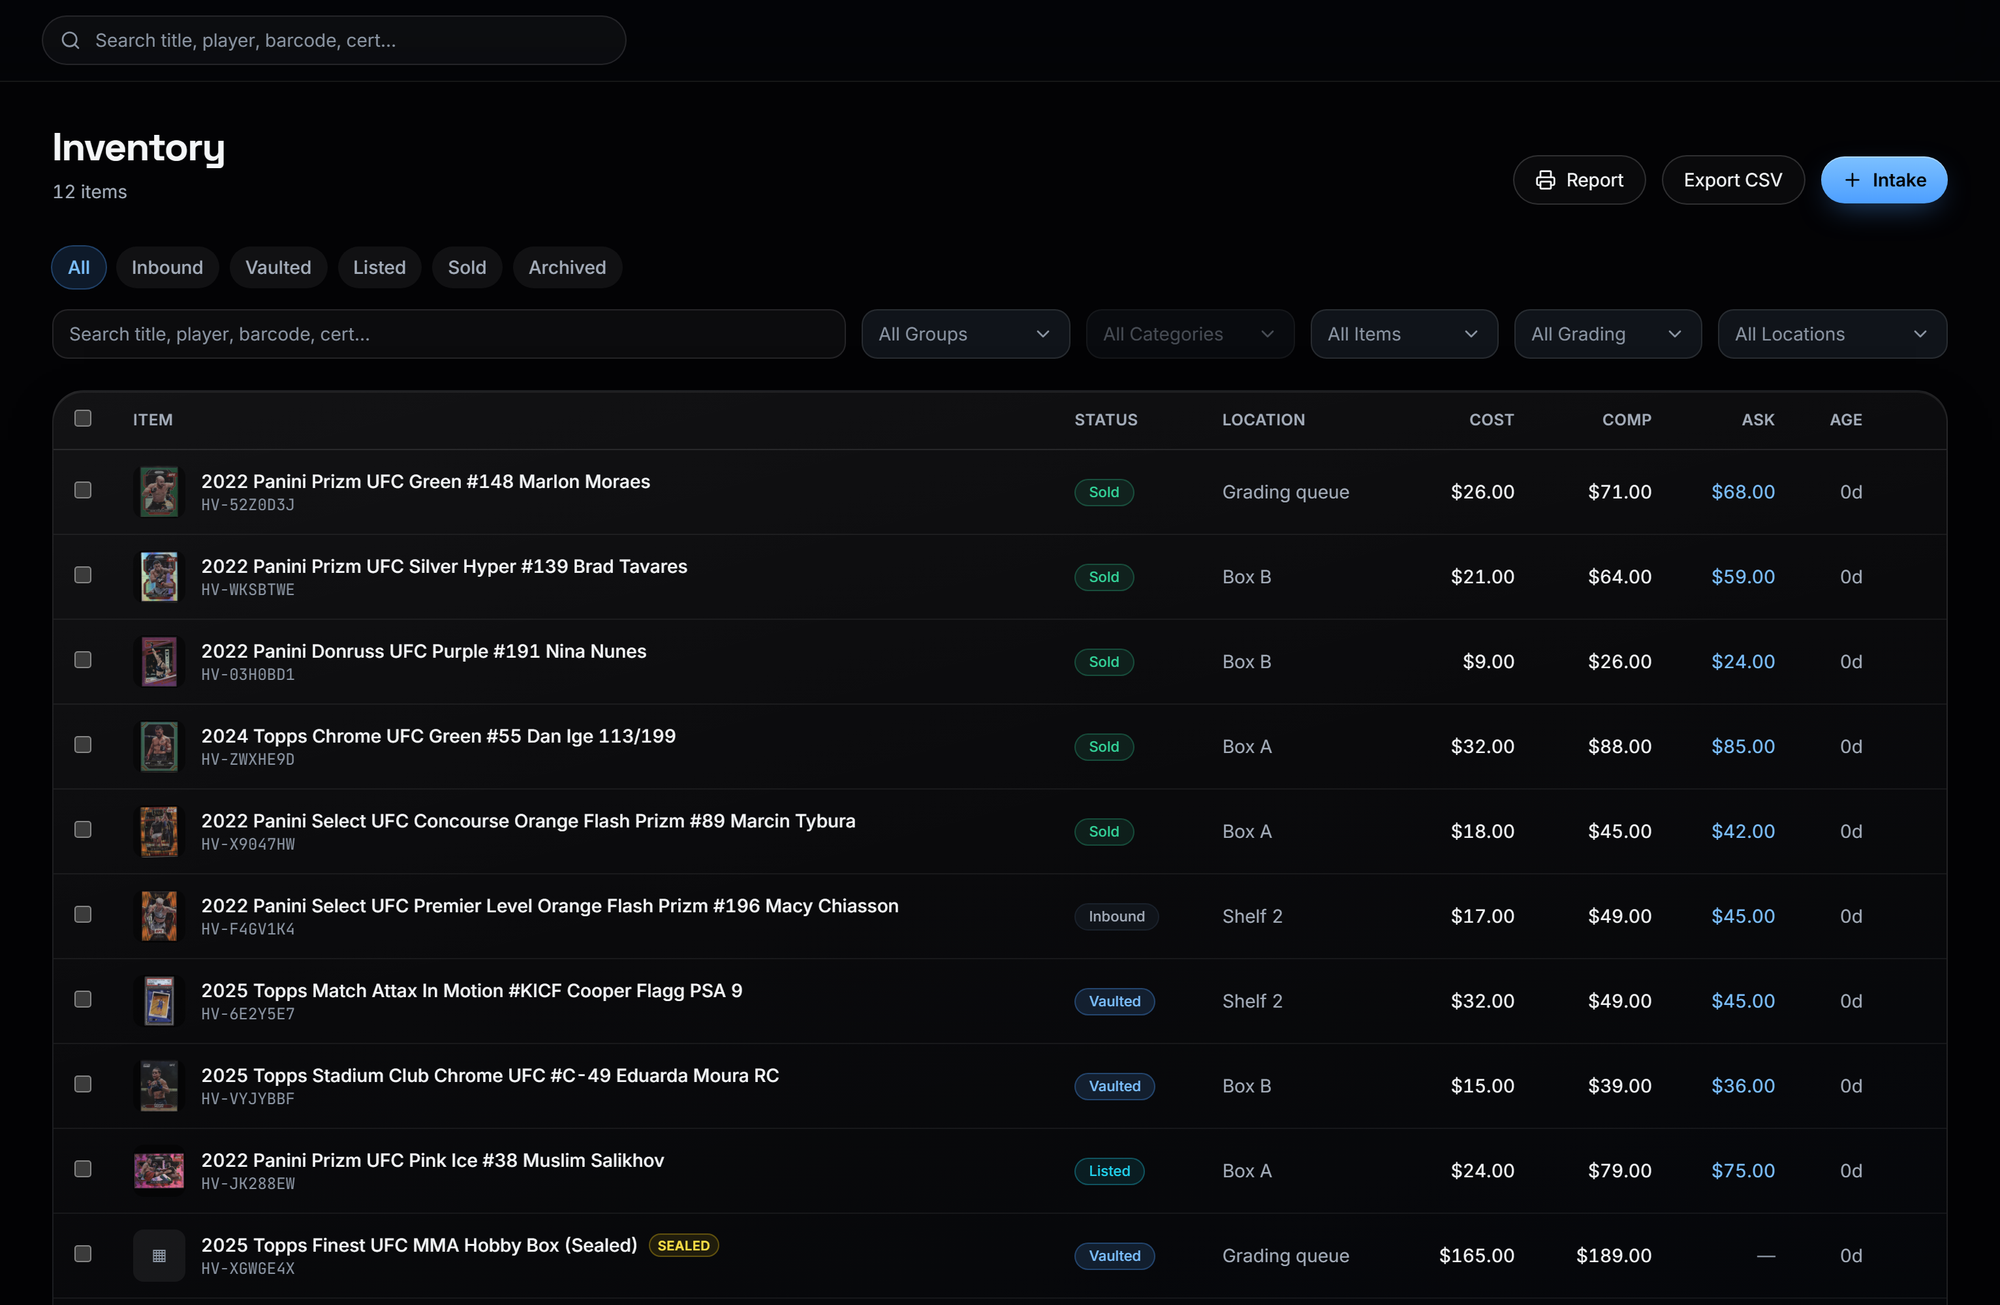
Task: Open the All Categories dropdown
Action: [x=1190, y=334]
